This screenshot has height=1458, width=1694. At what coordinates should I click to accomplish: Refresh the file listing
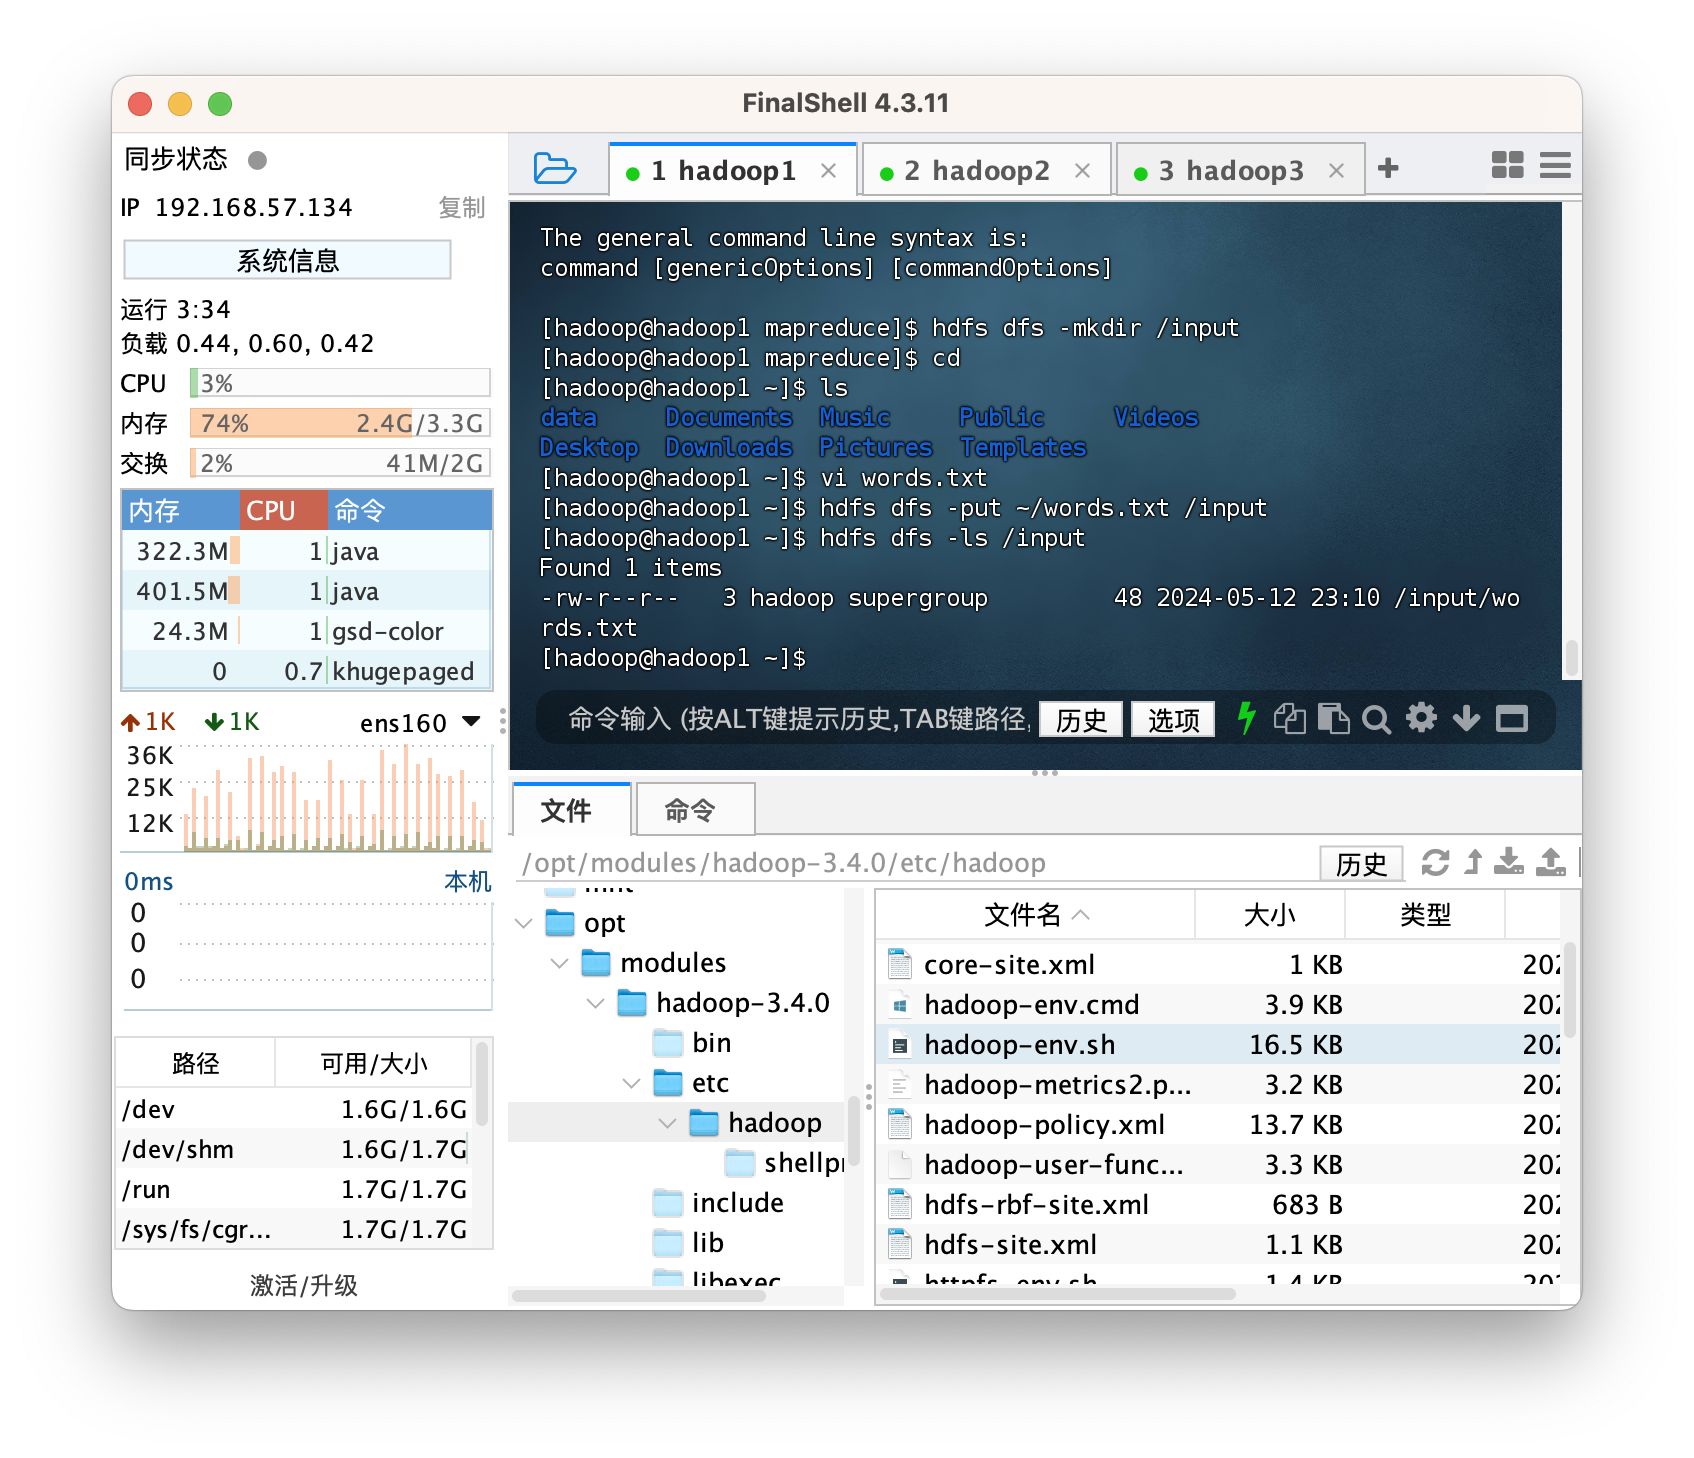(x=1435, y=862)
